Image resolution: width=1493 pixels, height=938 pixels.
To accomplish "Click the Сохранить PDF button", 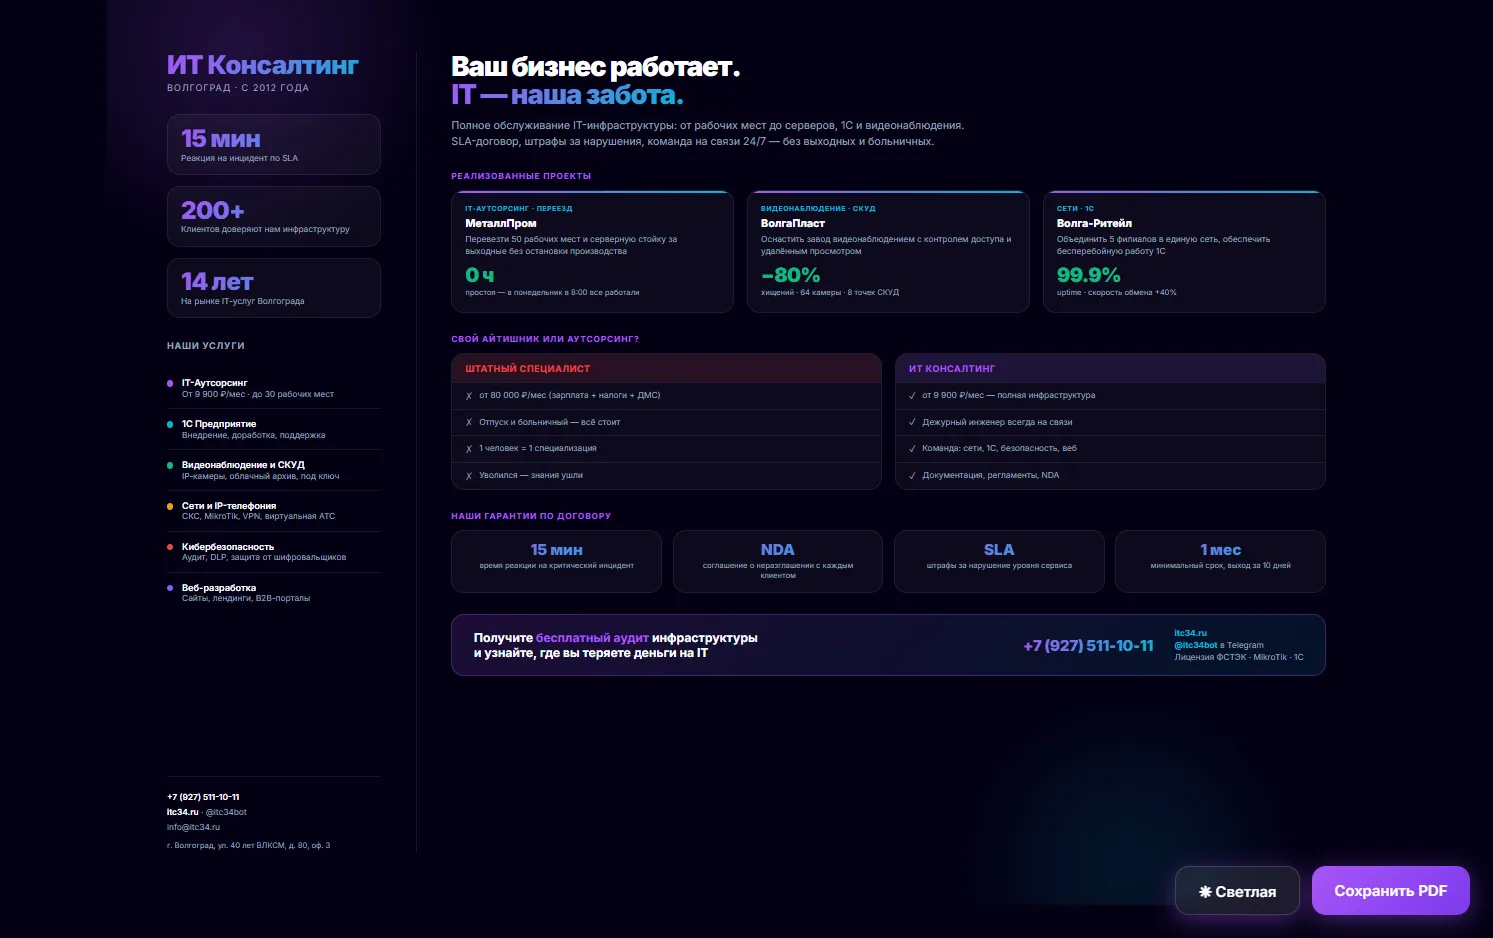I will tap(1391, 890).
